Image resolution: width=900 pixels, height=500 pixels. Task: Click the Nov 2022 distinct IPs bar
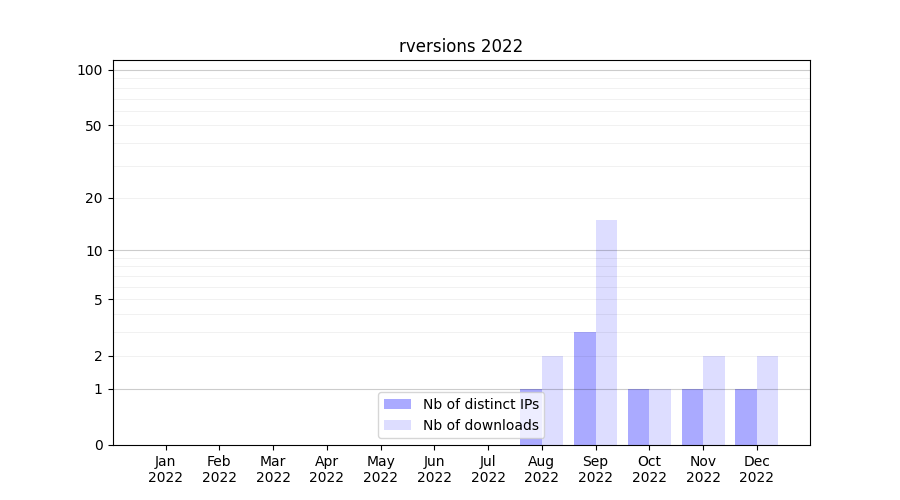click(x=692, y=417)
